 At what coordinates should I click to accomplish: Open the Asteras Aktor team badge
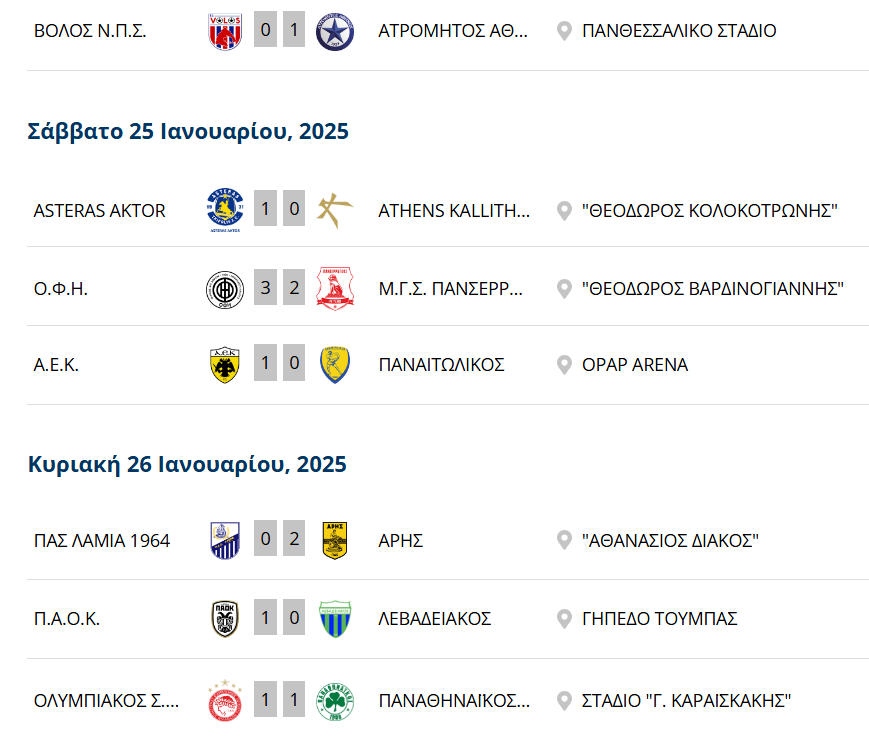point(225,210)
